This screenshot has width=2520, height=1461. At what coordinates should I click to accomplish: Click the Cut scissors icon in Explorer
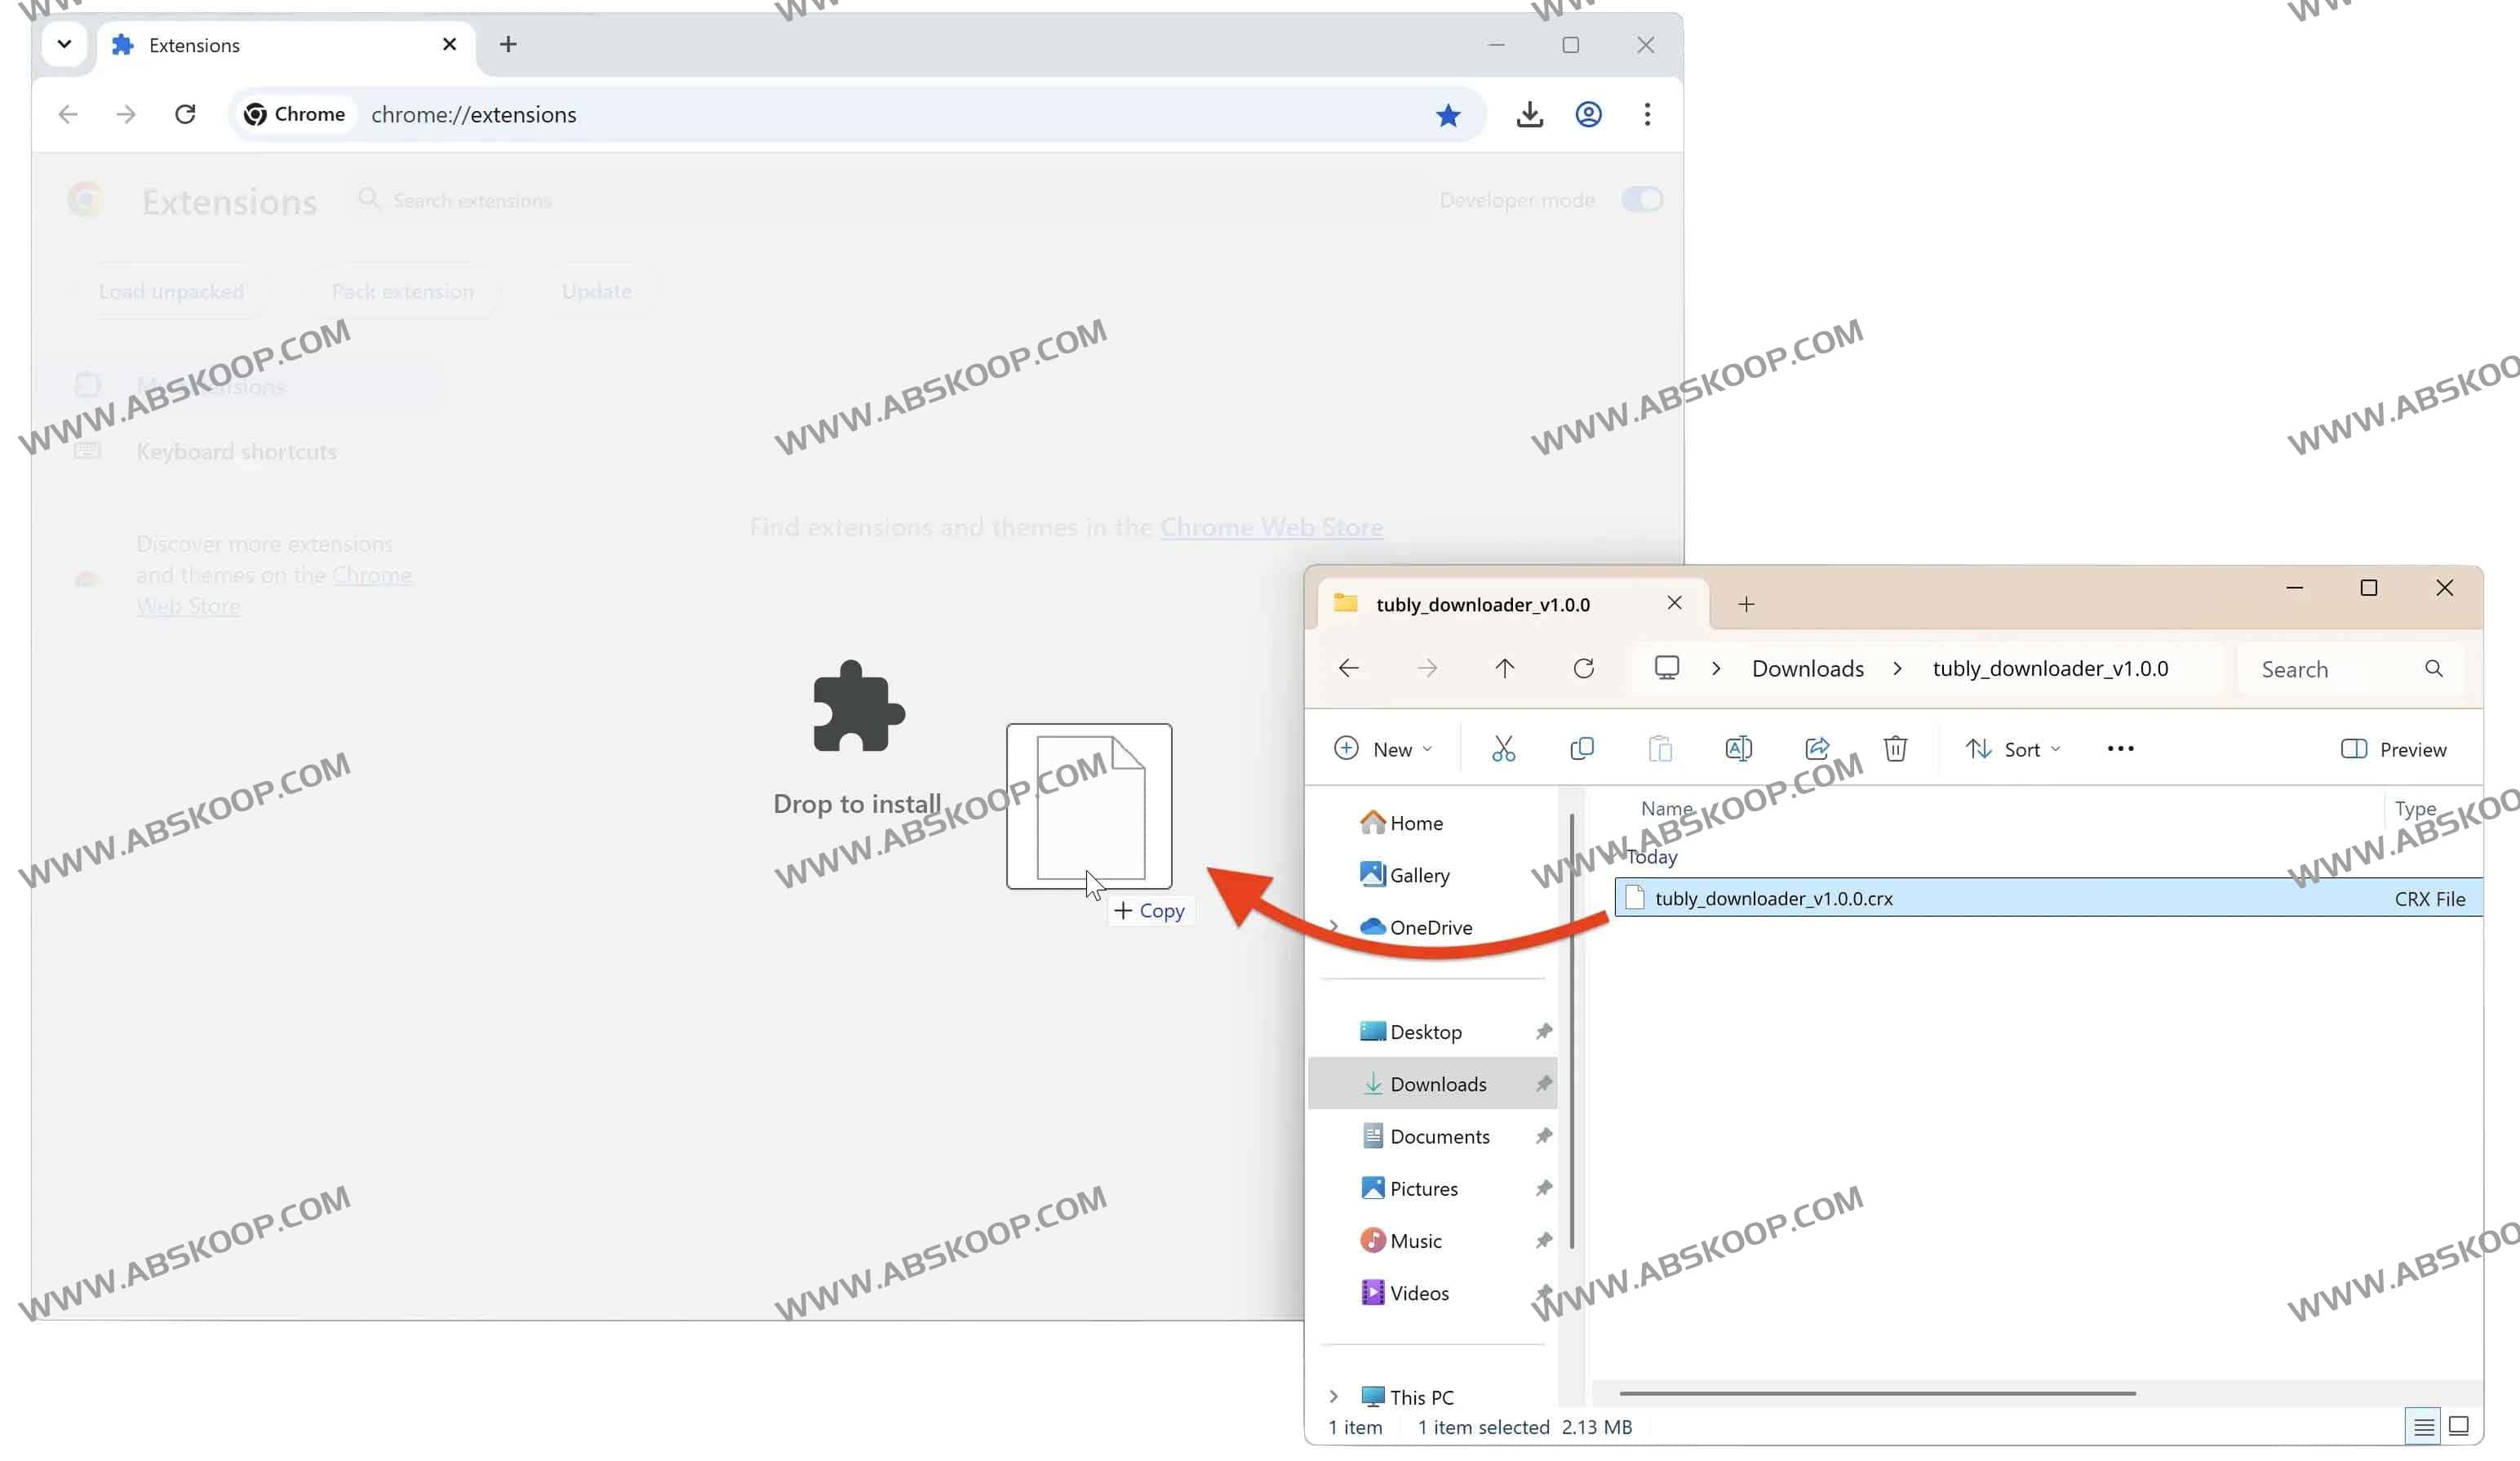click(x=1503, y=749)
